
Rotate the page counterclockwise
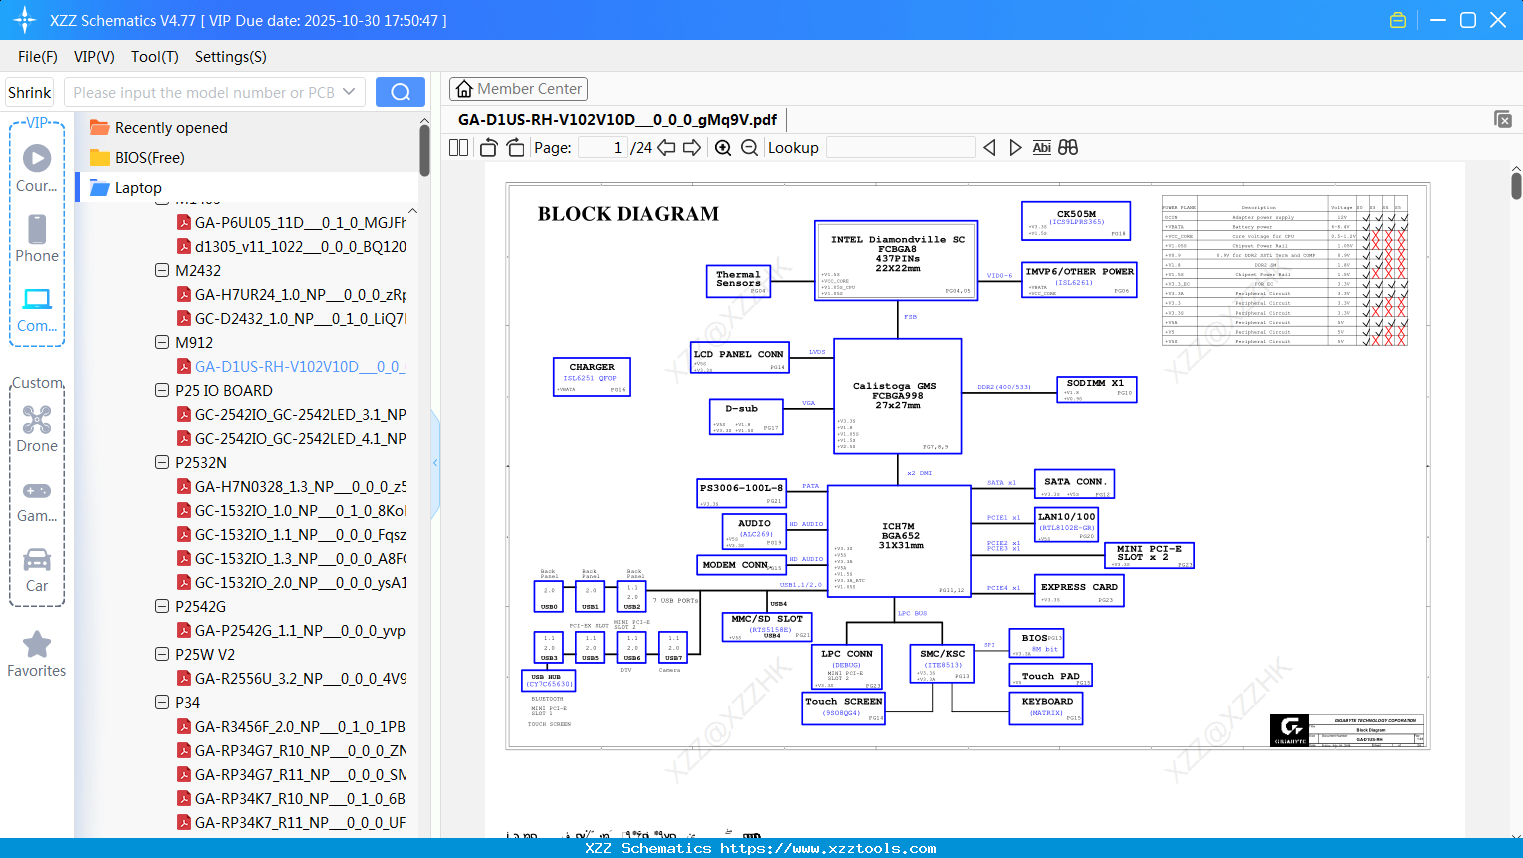click(x=489, y=147)
